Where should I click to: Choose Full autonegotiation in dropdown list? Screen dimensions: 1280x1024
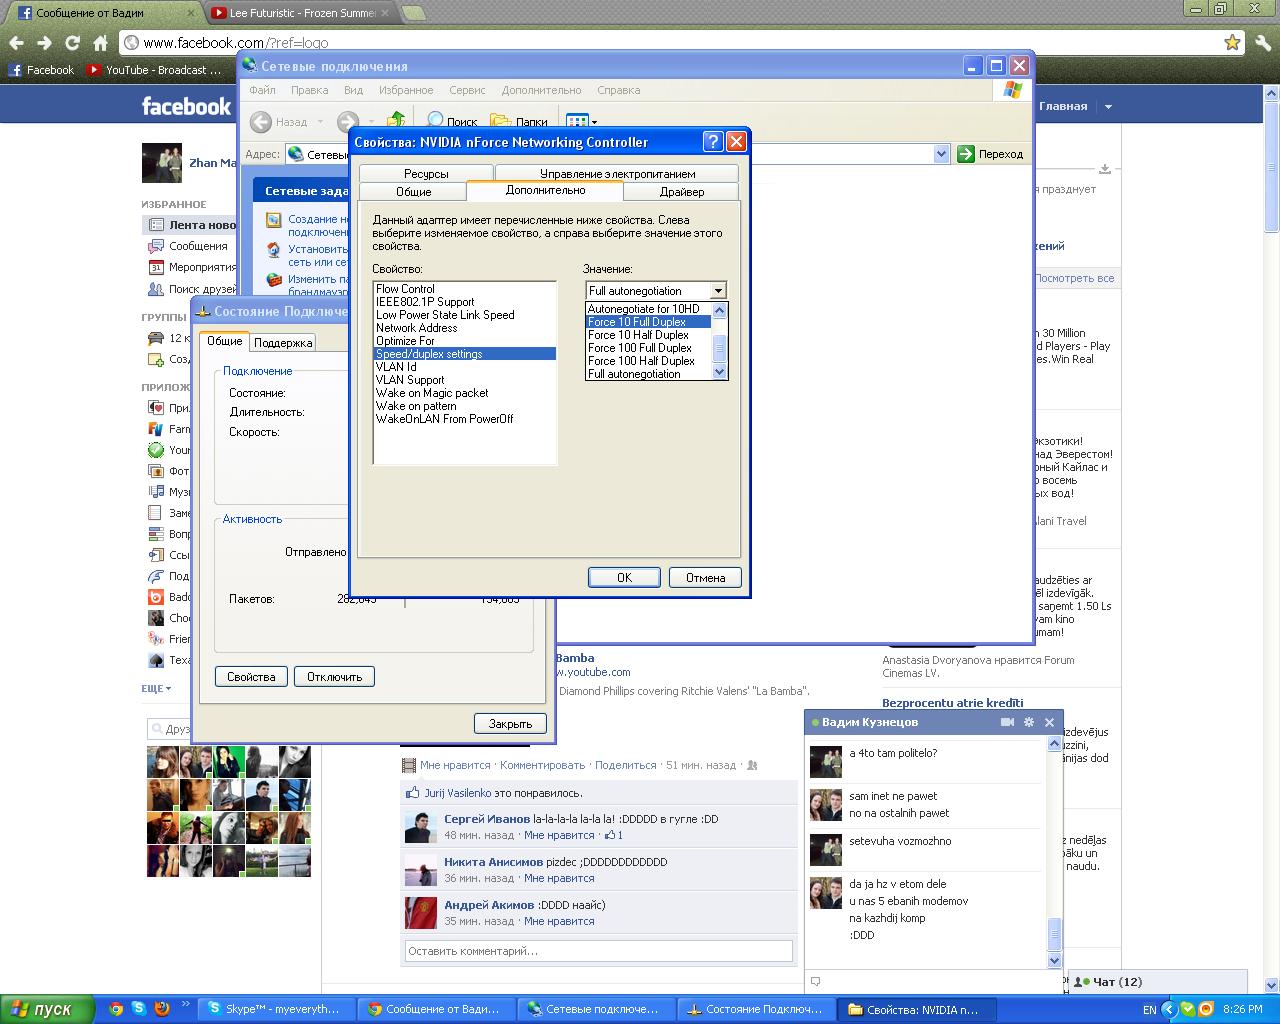point(648,374)
